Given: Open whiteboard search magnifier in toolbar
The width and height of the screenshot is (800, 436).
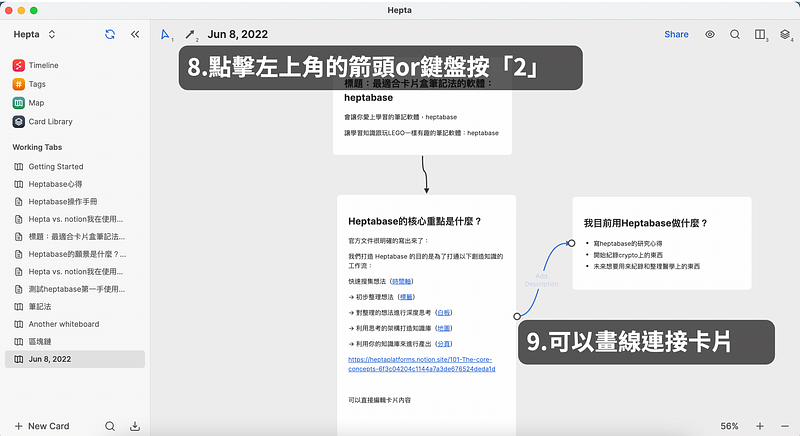Looking at the screenshot, I should point(735,34).
